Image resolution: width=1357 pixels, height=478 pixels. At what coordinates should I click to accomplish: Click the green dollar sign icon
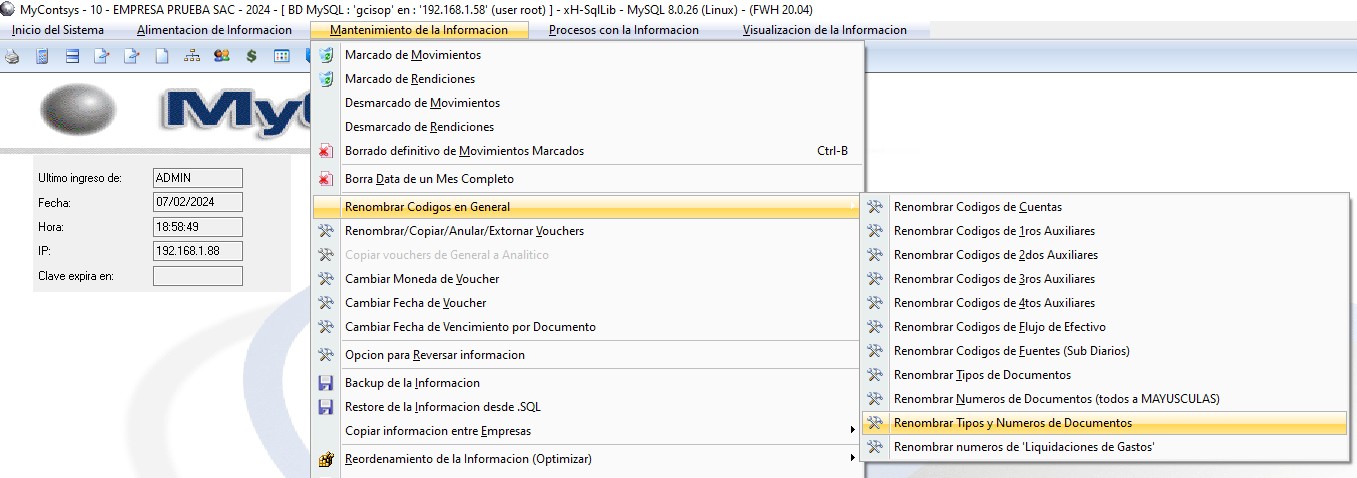(x=252, y=56)
